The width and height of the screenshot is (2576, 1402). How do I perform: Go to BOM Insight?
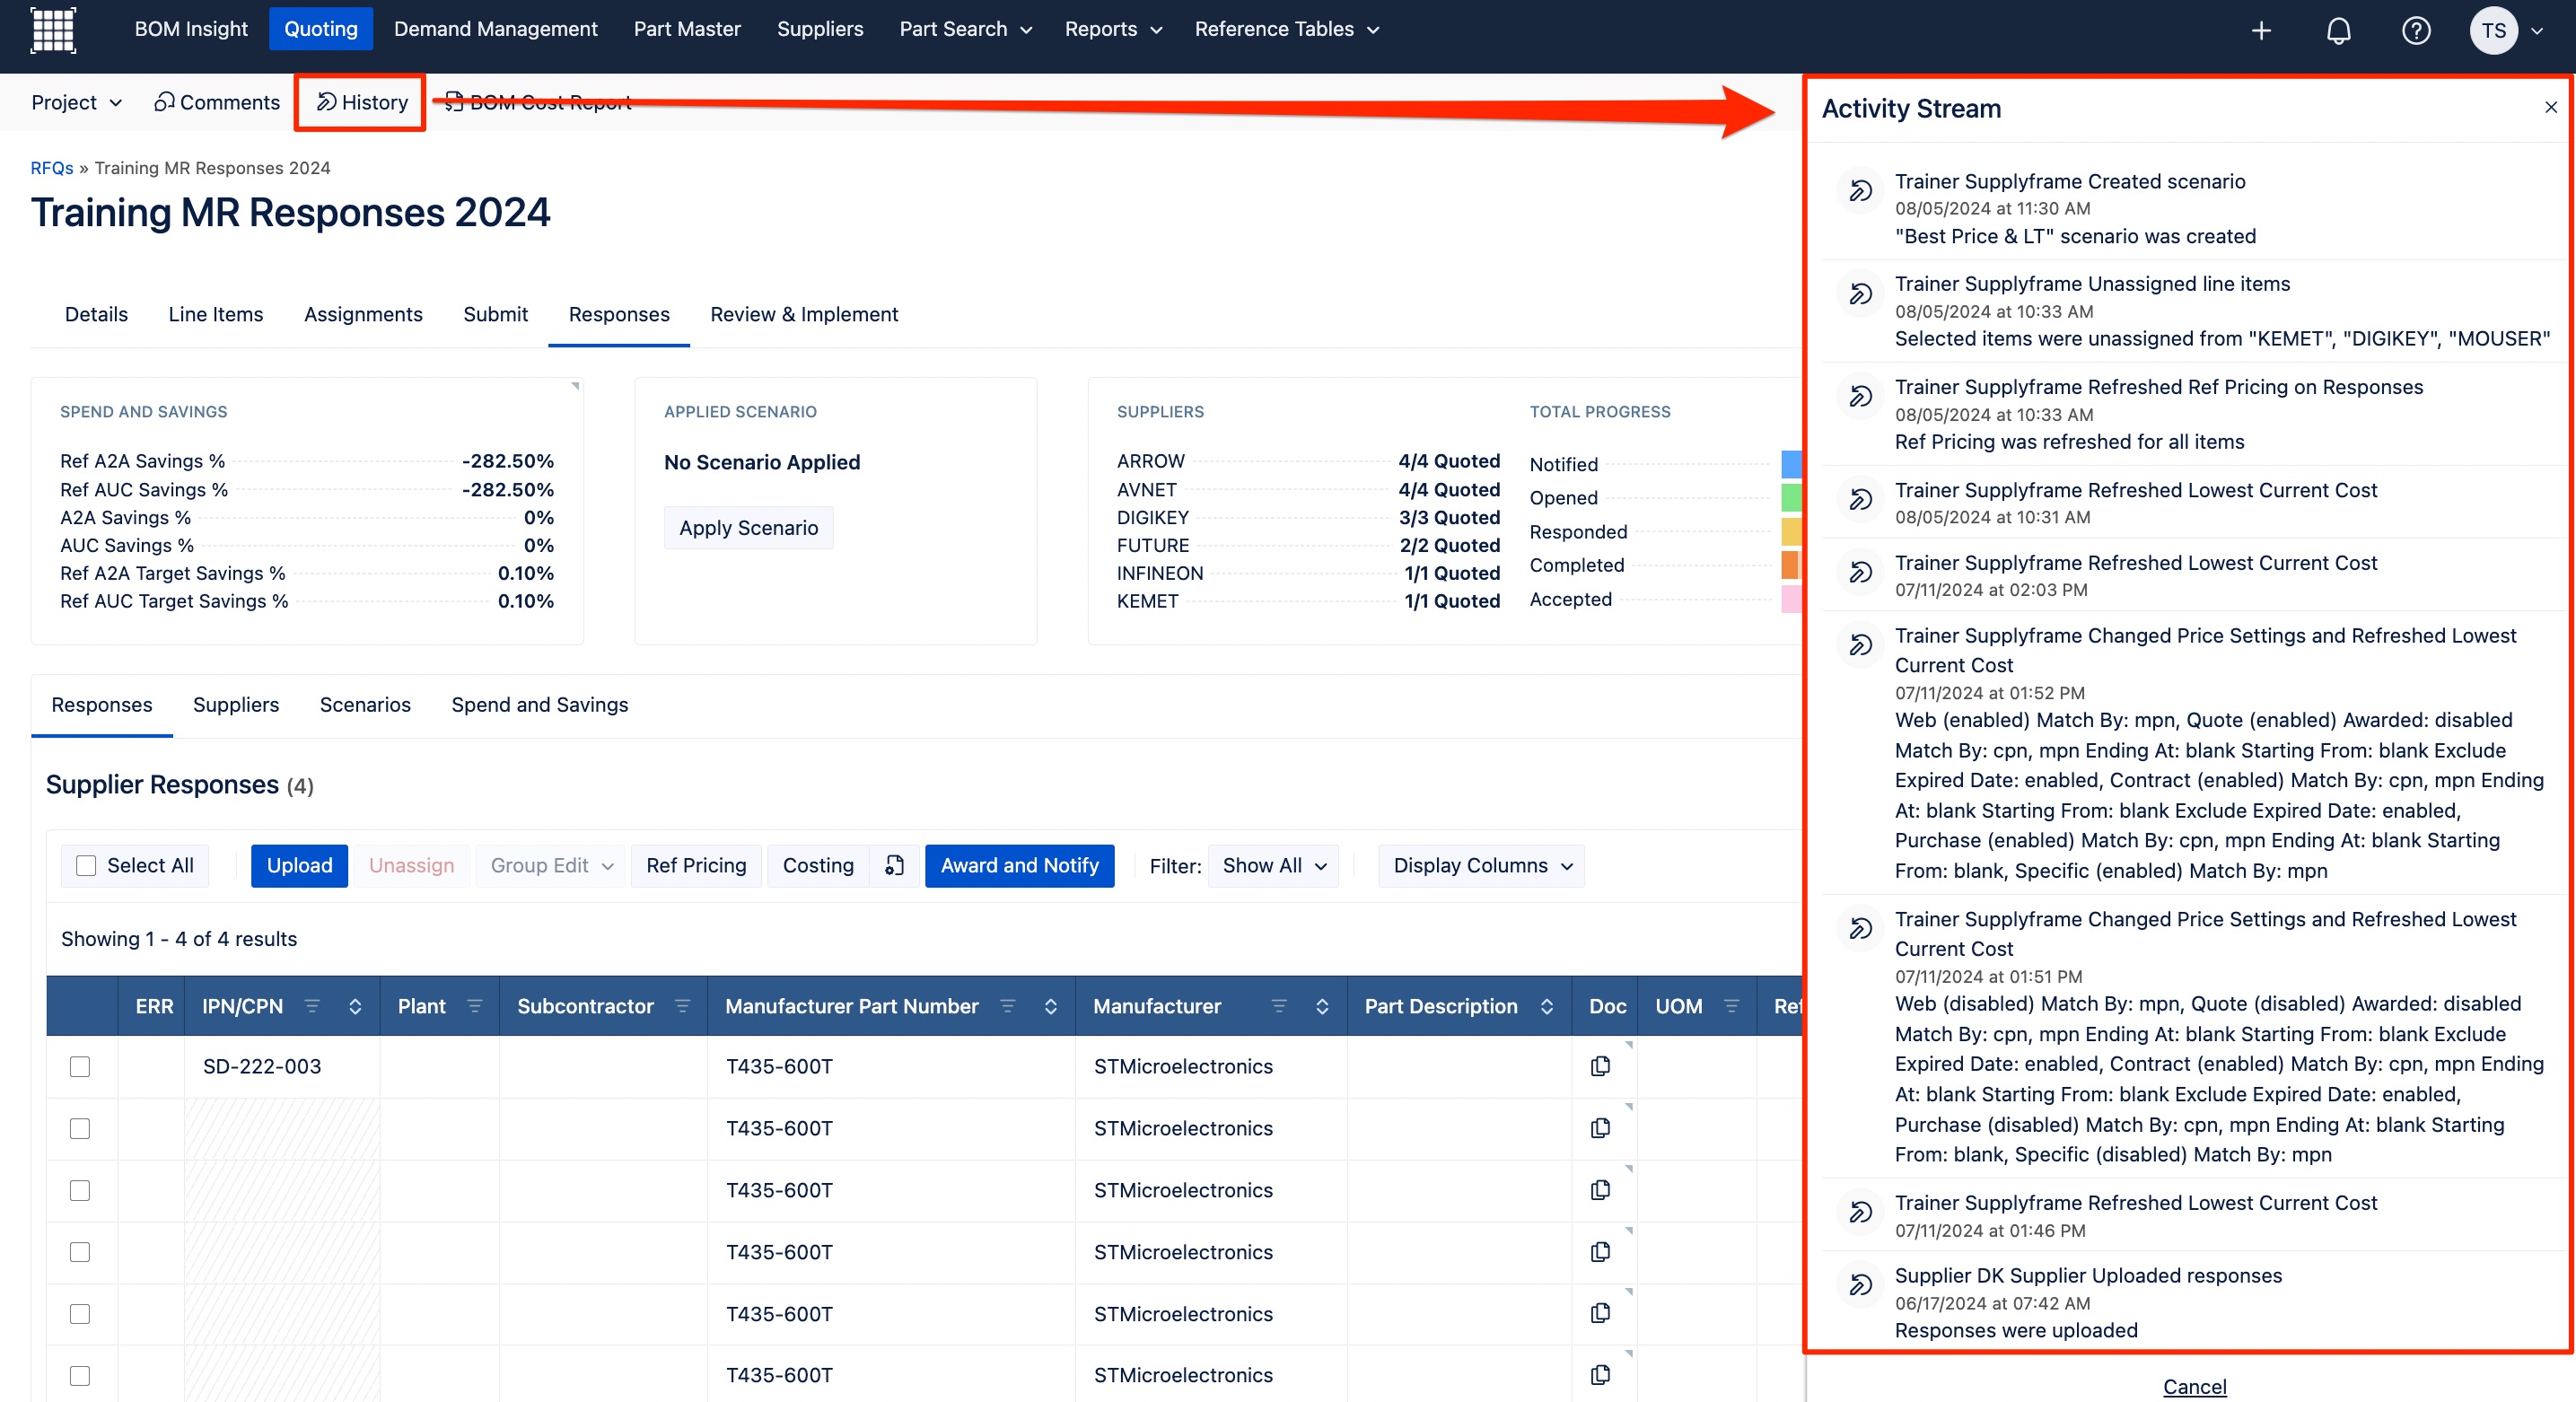[191, 29]
